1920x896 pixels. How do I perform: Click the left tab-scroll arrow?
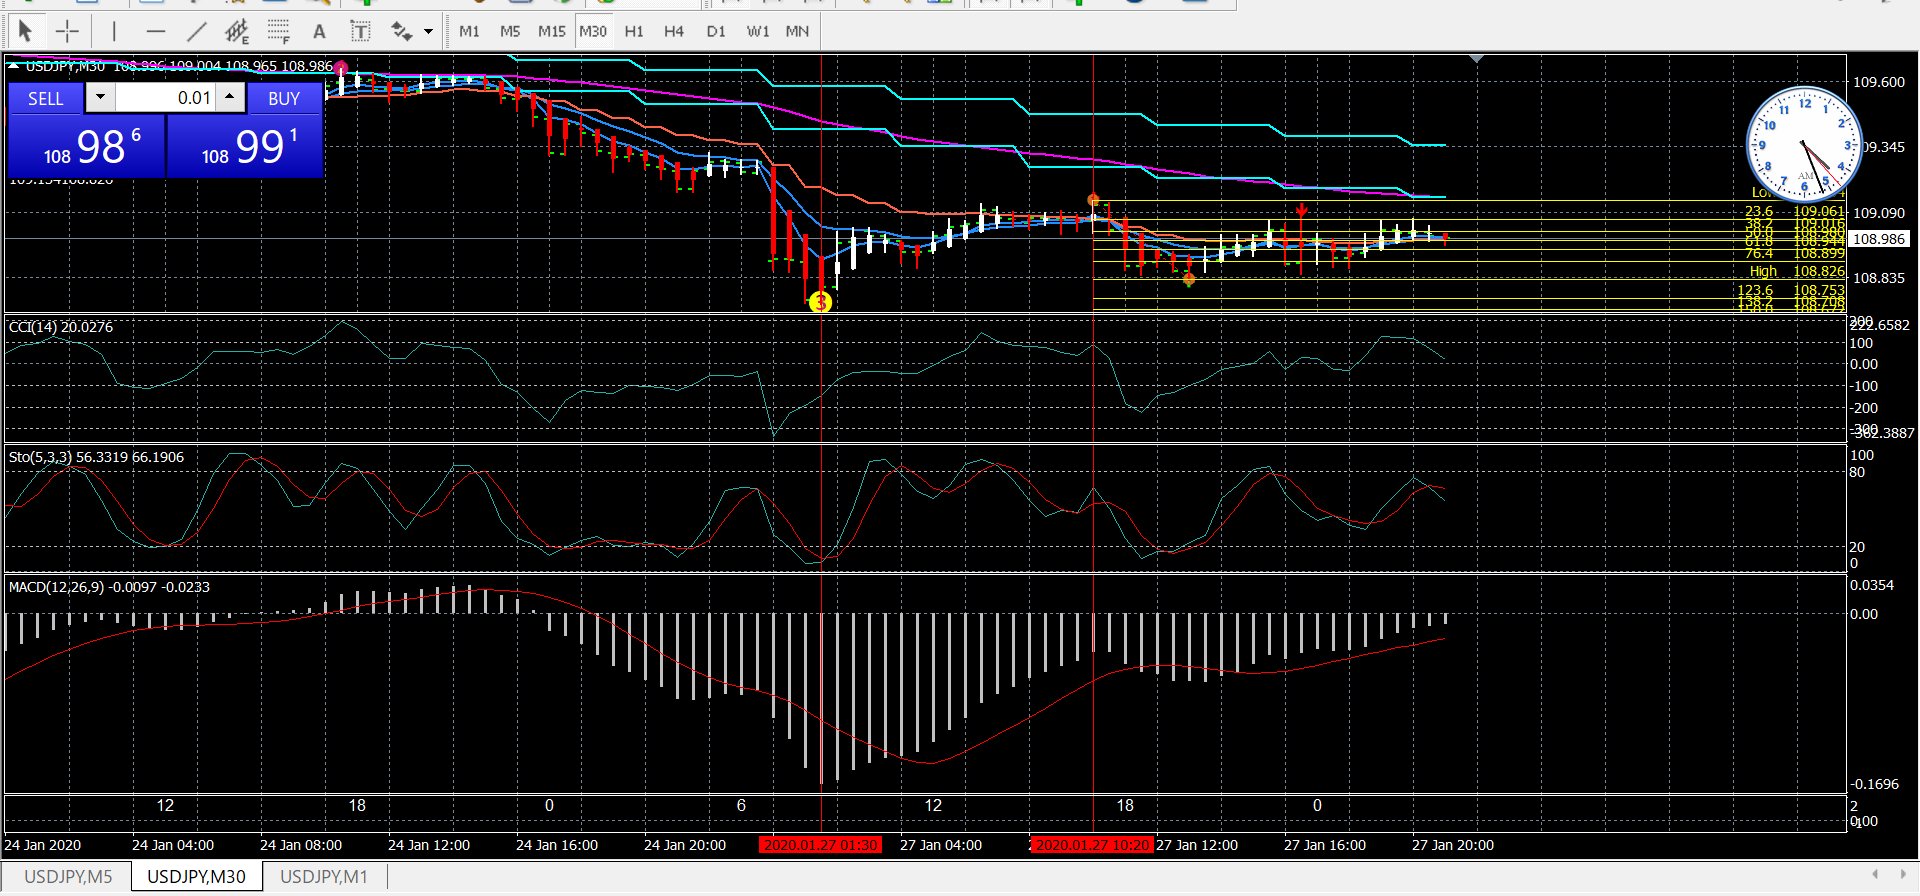click(x=1875, y=874)
